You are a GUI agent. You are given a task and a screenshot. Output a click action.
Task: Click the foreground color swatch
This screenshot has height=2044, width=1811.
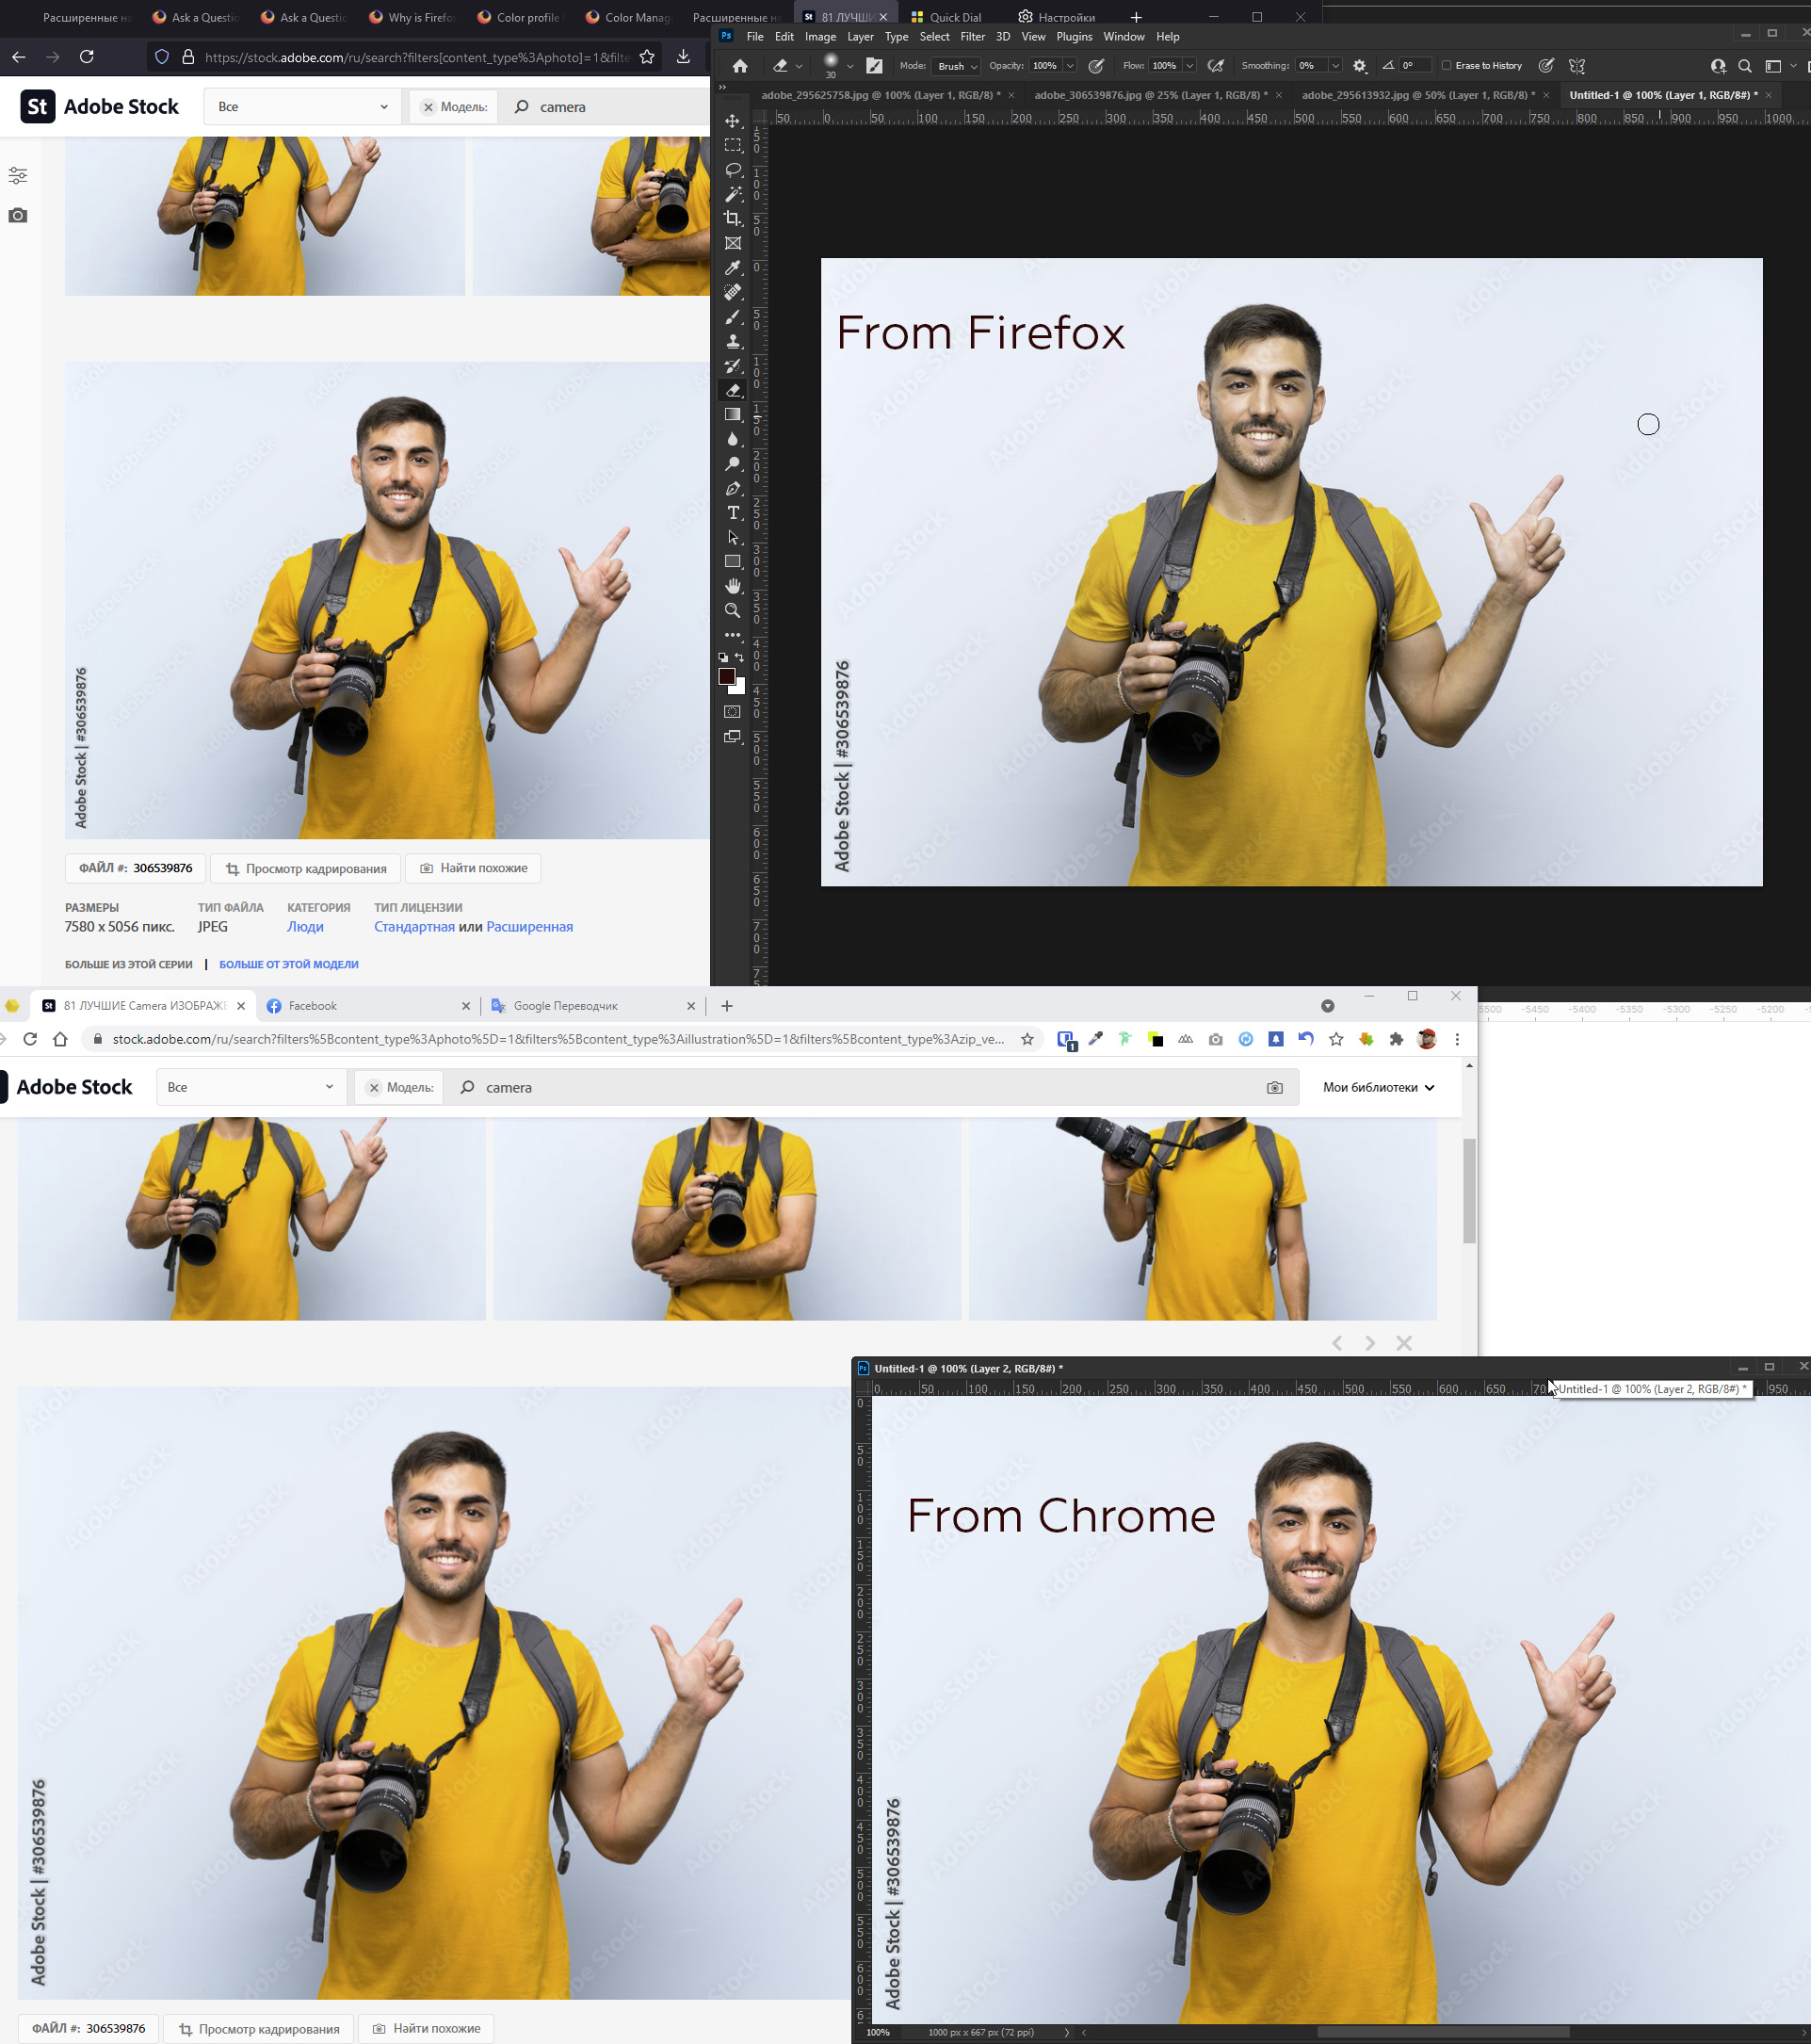pos(727,677)
